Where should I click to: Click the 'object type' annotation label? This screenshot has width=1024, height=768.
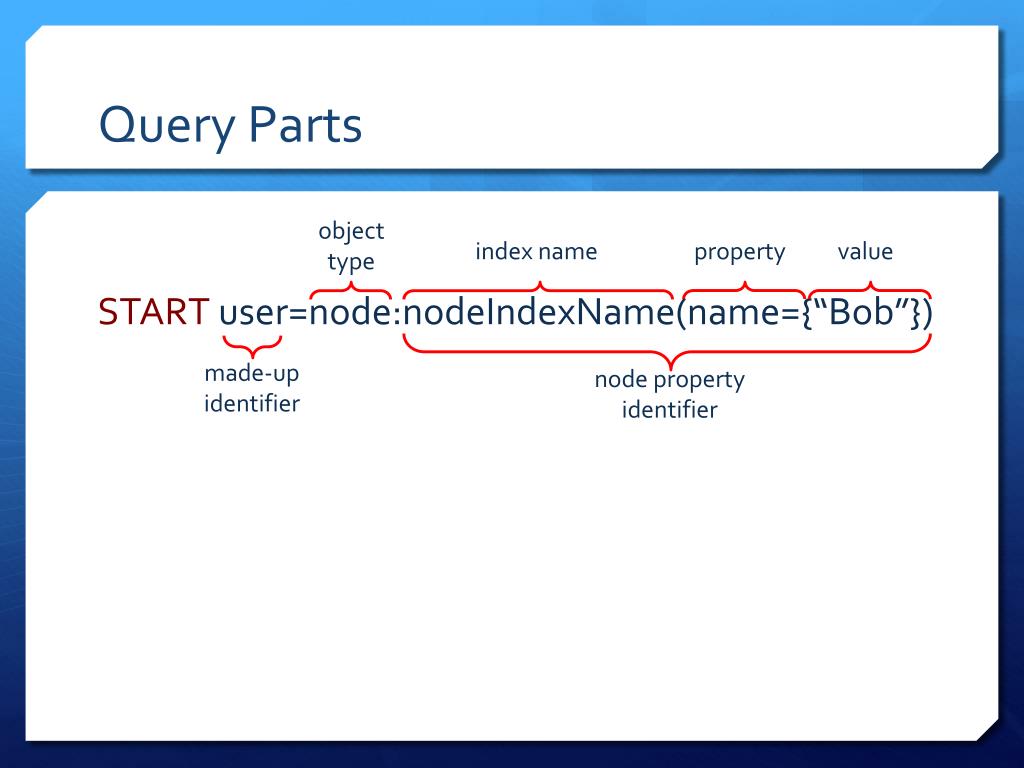pos(351,246)
